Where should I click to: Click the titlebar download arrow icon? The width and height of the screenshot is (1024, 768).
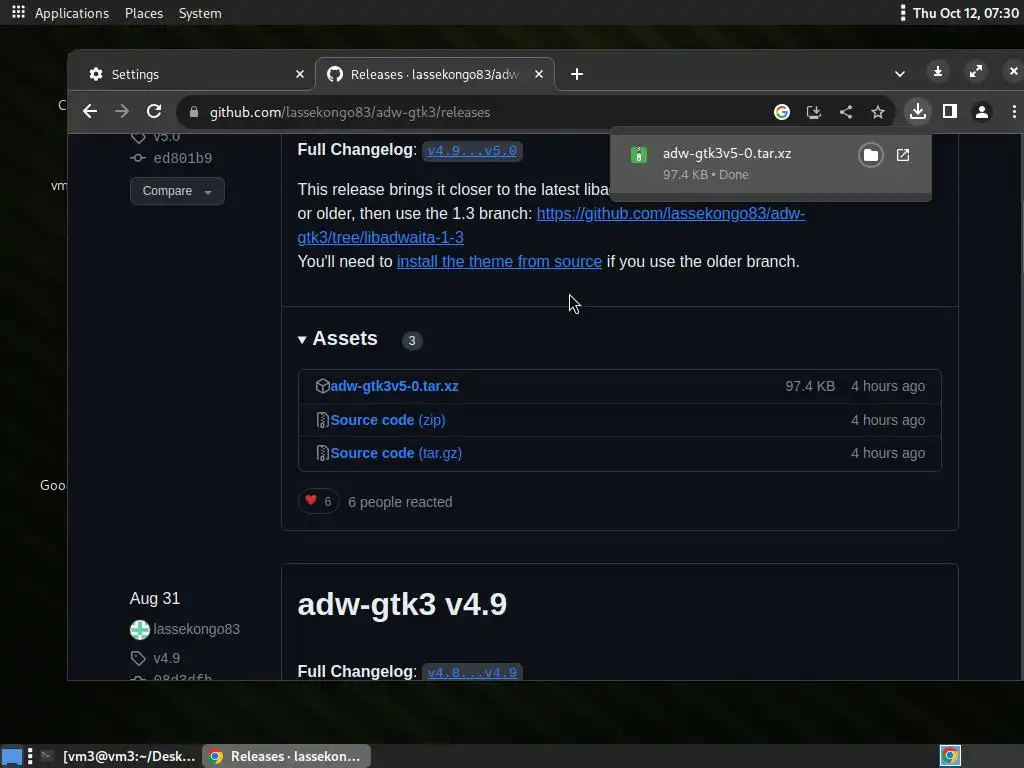(938, 72)
